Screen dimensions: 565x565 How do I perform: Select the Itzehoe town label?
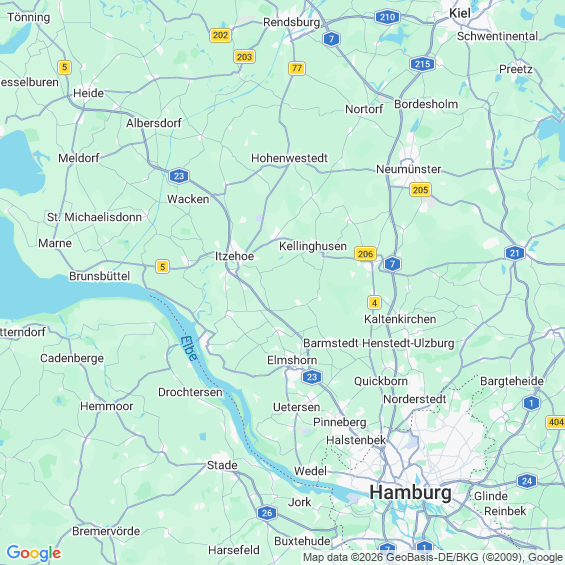[235, 256]
